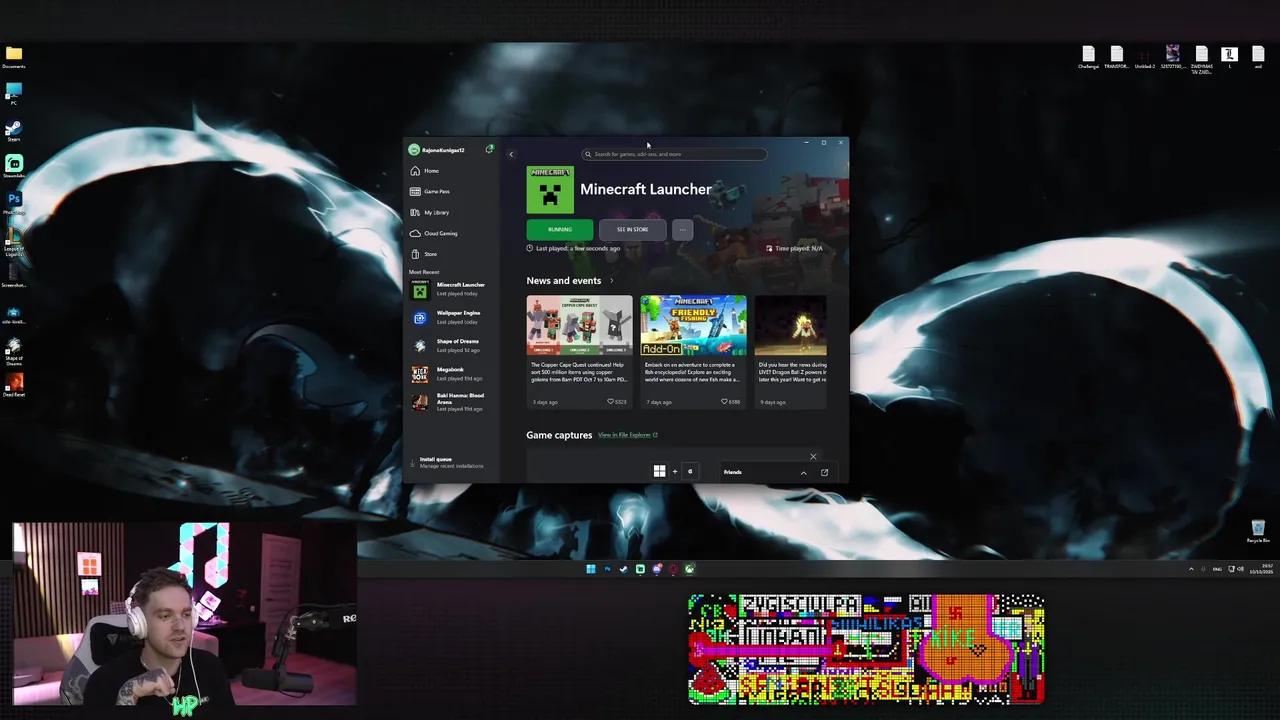Viewport: 1280px width, 720px height.
Task: Pop out the Friends panel
Action: pos(824,472)
